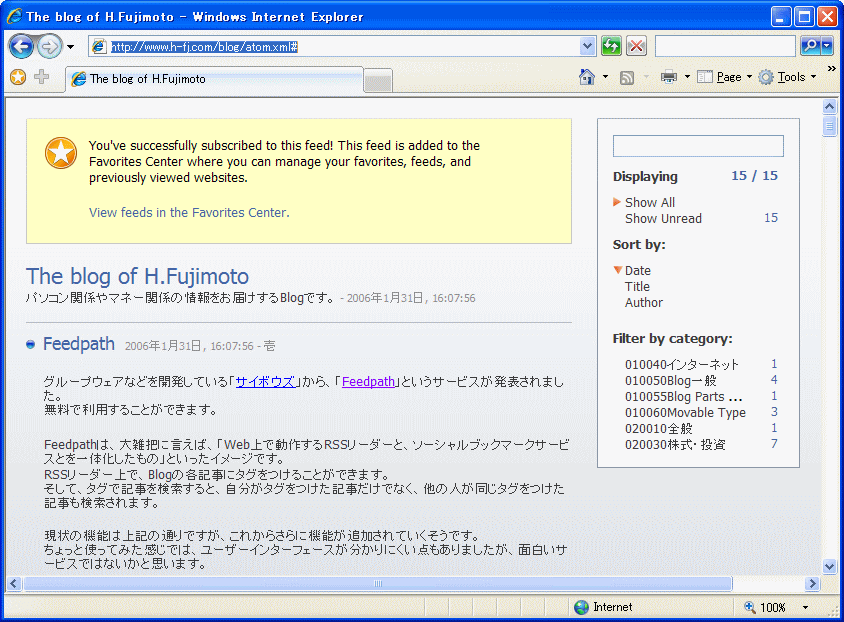
Task: Click the Internet zone status icon
Action: 581,607
